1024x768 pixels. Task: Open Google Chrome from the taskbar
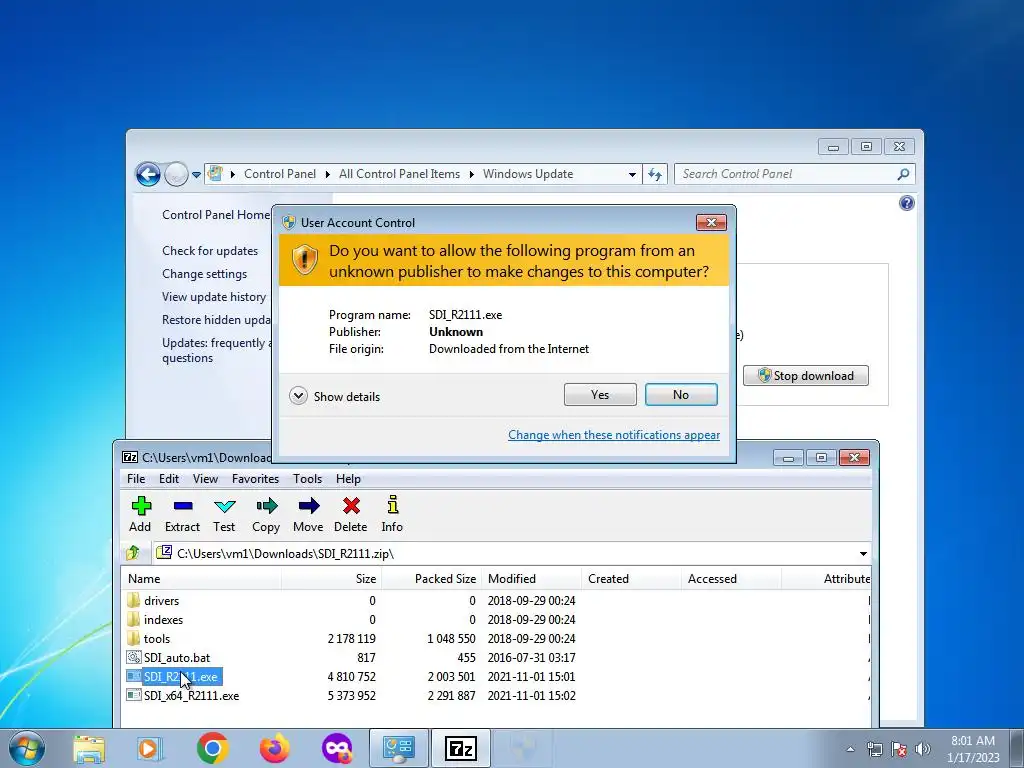point(212,748)
